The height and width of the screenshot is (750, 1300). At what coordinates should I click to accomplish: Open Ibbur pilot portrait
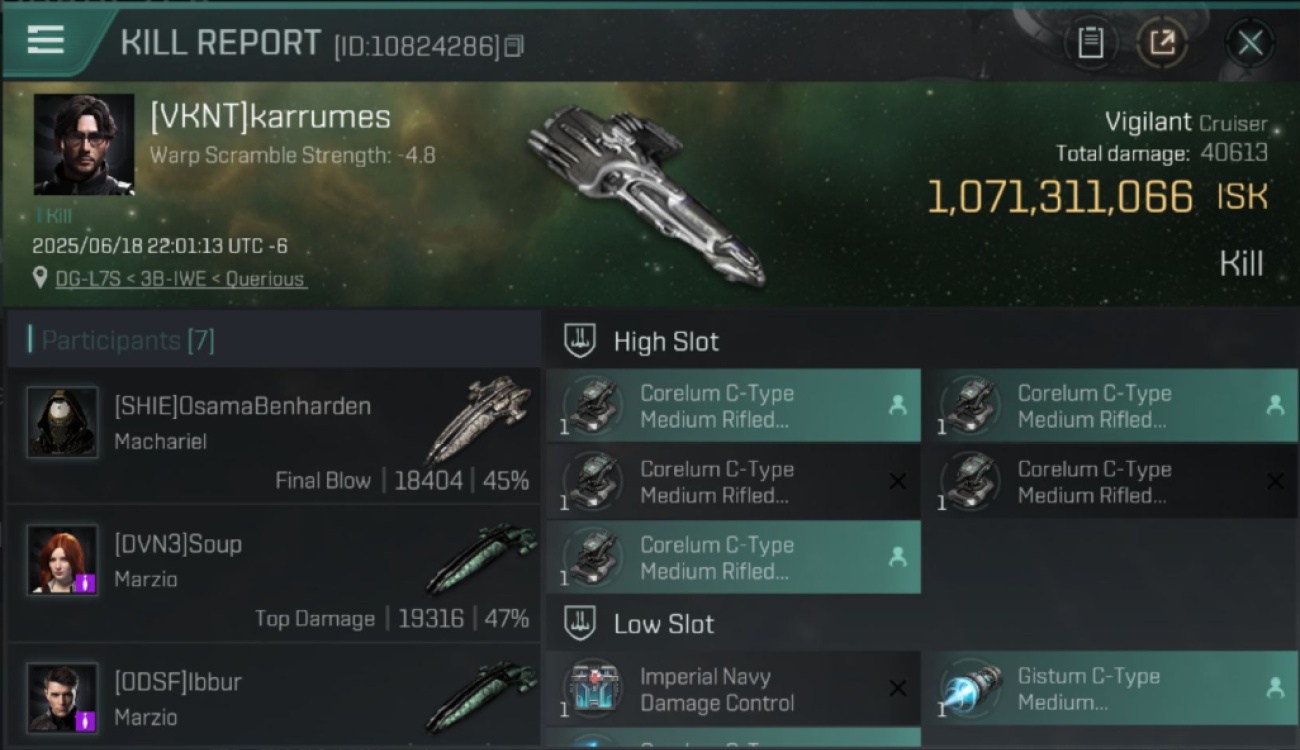pos(63,698)
